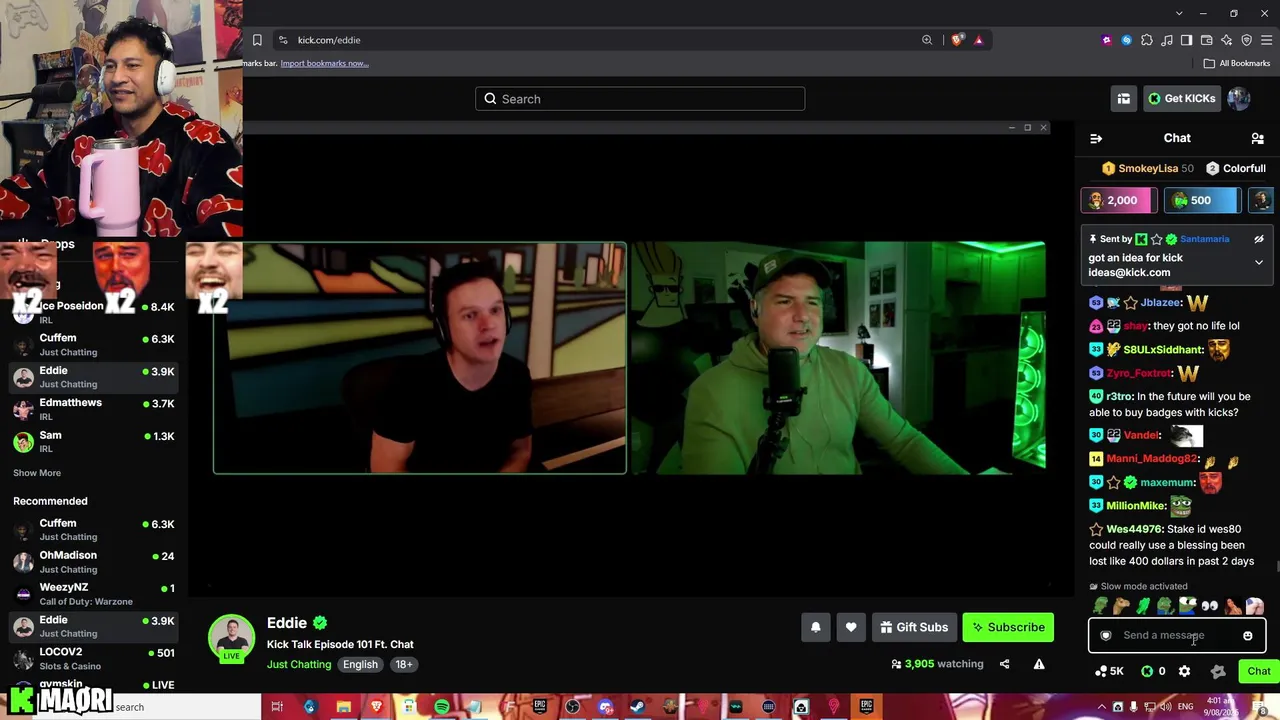Viewport: 1280px width, 720px height.
Task: Expand Show More followed channels
Action: (37, 473)
